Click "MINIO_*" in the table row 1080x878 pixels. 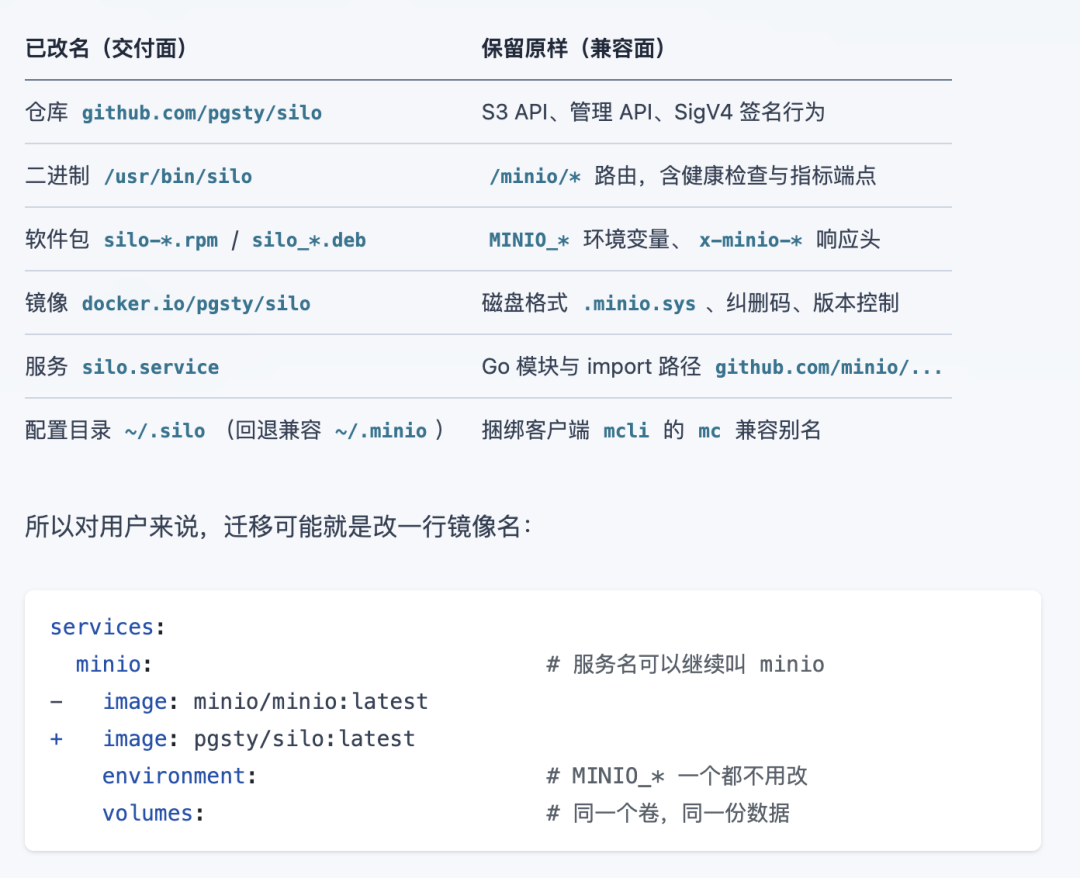click(529, 240)
